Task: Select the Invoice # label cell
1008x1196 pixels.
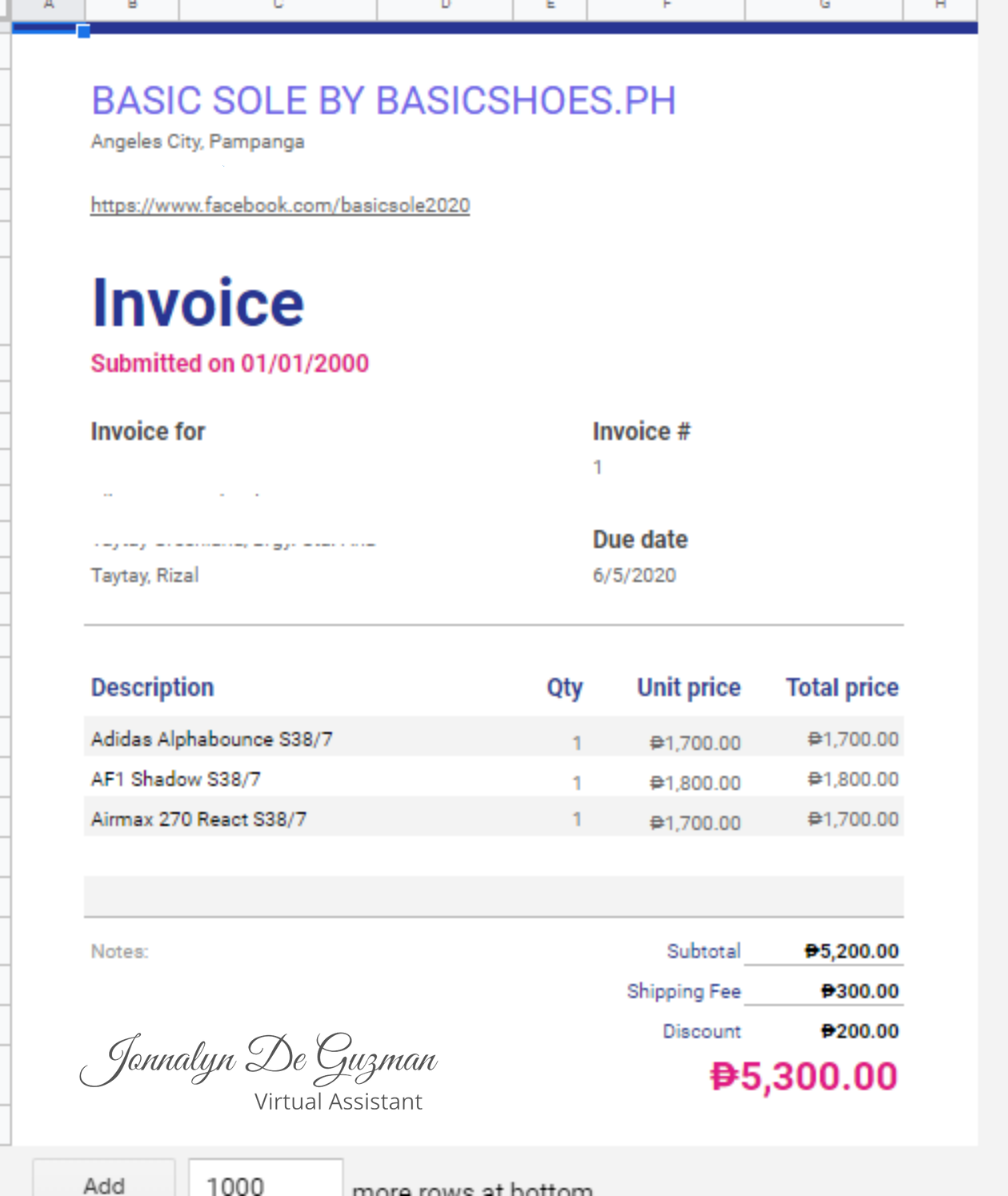Action: tap(641, 432)
